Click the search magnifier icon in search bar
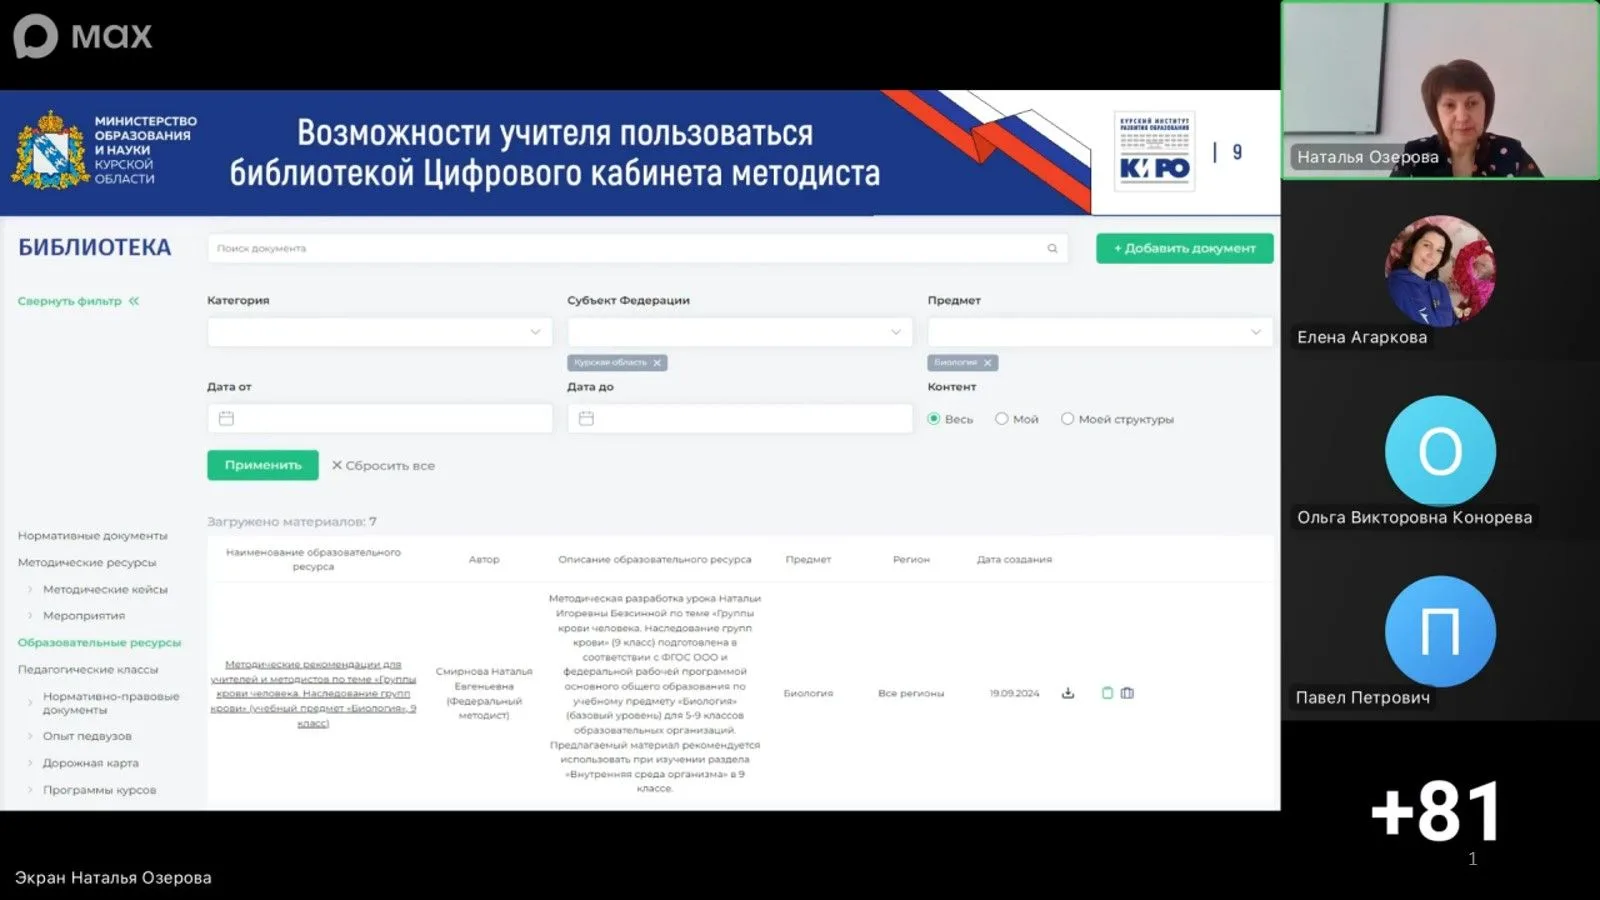The image size is (1600, 900). pos(1052,248)
